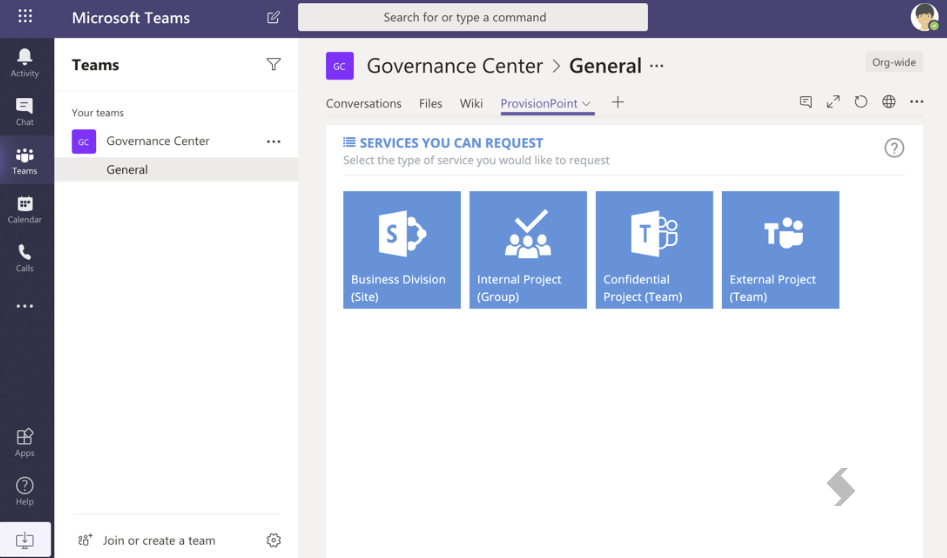Switch to the Files tab
The image size is (947, 558).
pyautogui.click(x=431, y=103)
